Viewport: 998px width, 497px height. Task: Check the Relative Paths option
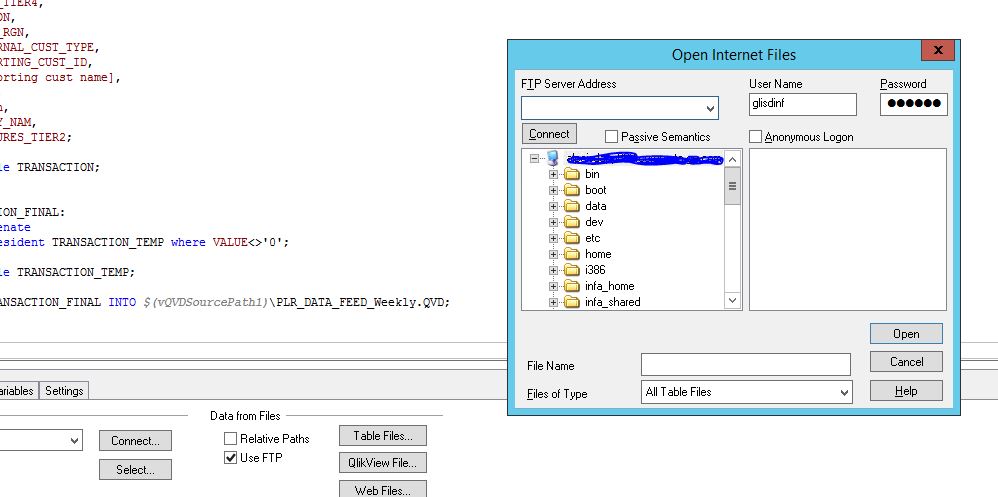point(230,438)
